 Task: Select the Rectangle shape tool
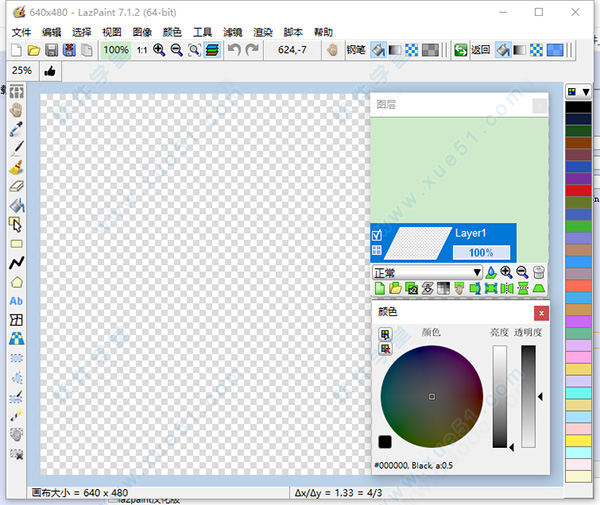16,244
